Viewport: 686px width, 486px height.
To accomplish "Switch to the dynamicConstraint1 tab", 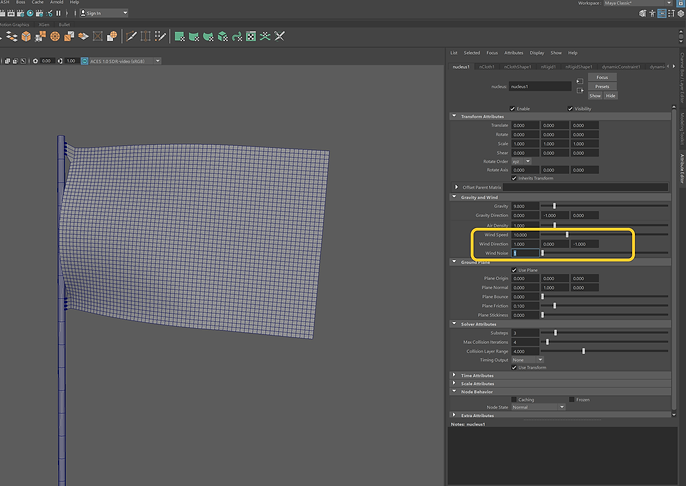I will [621, 67].
